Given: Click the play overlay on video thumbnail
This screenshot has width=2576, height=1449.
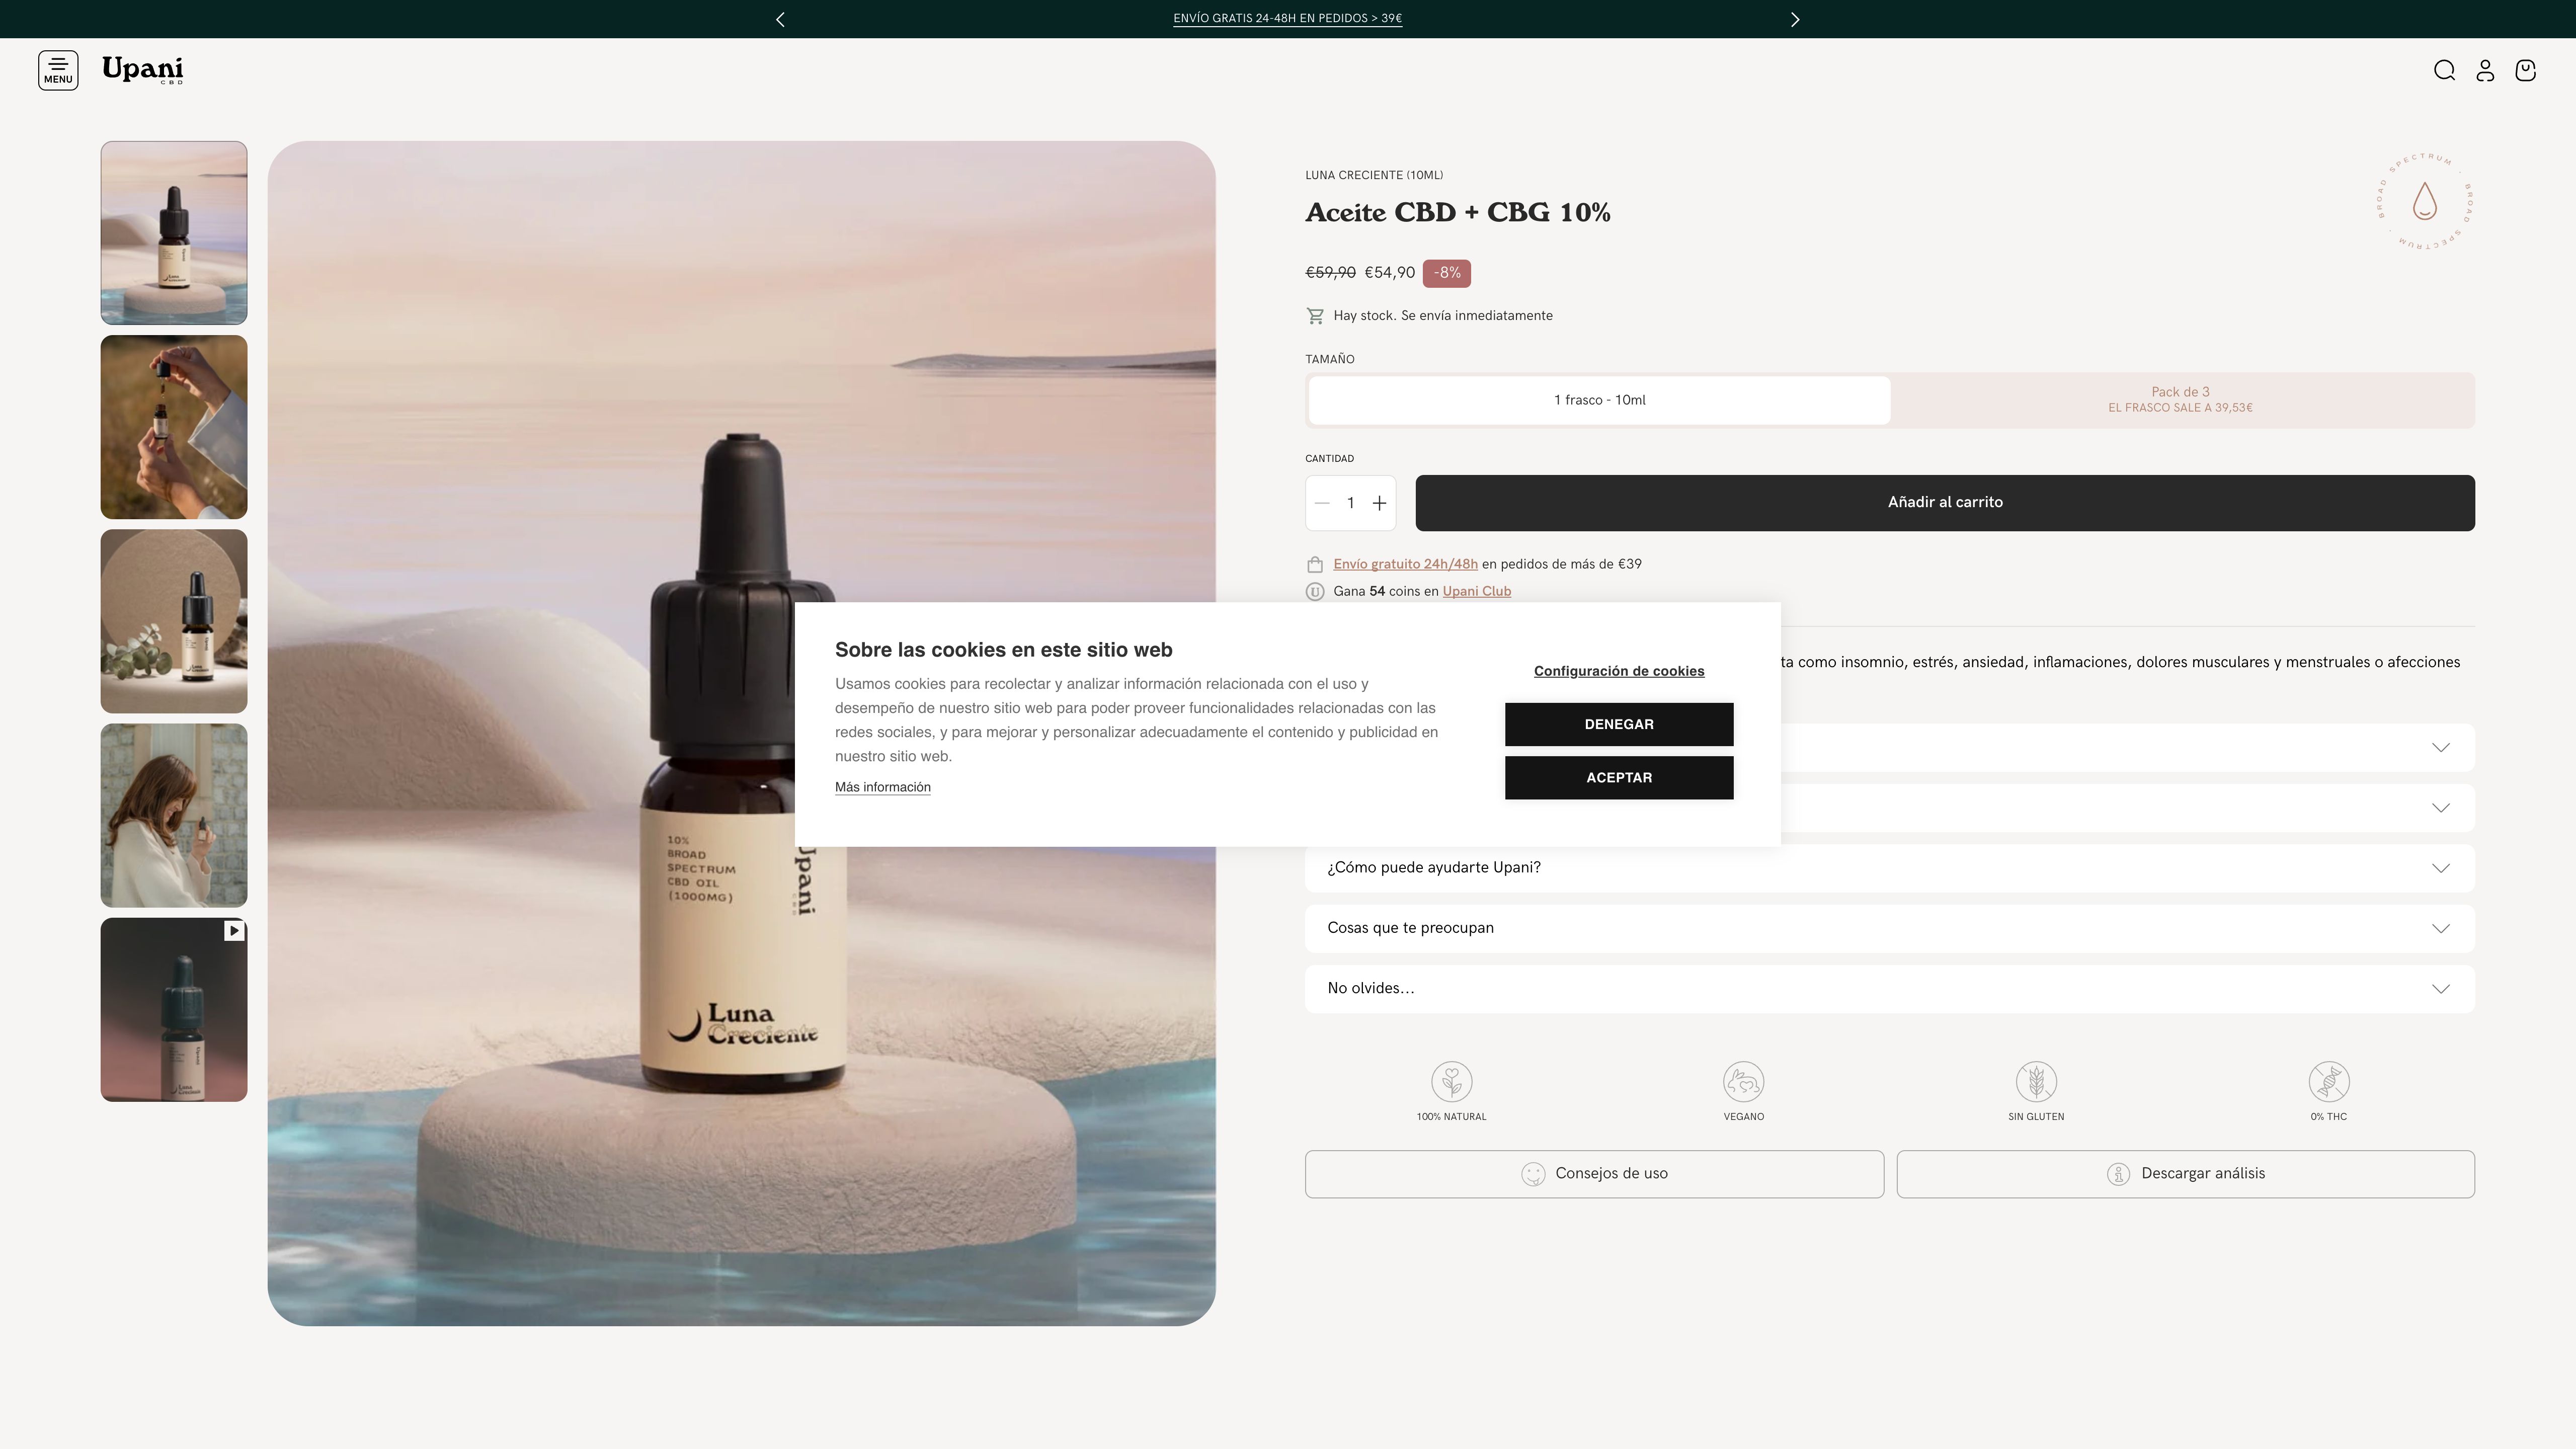Looking at the screenshot, I should (234, 930).
